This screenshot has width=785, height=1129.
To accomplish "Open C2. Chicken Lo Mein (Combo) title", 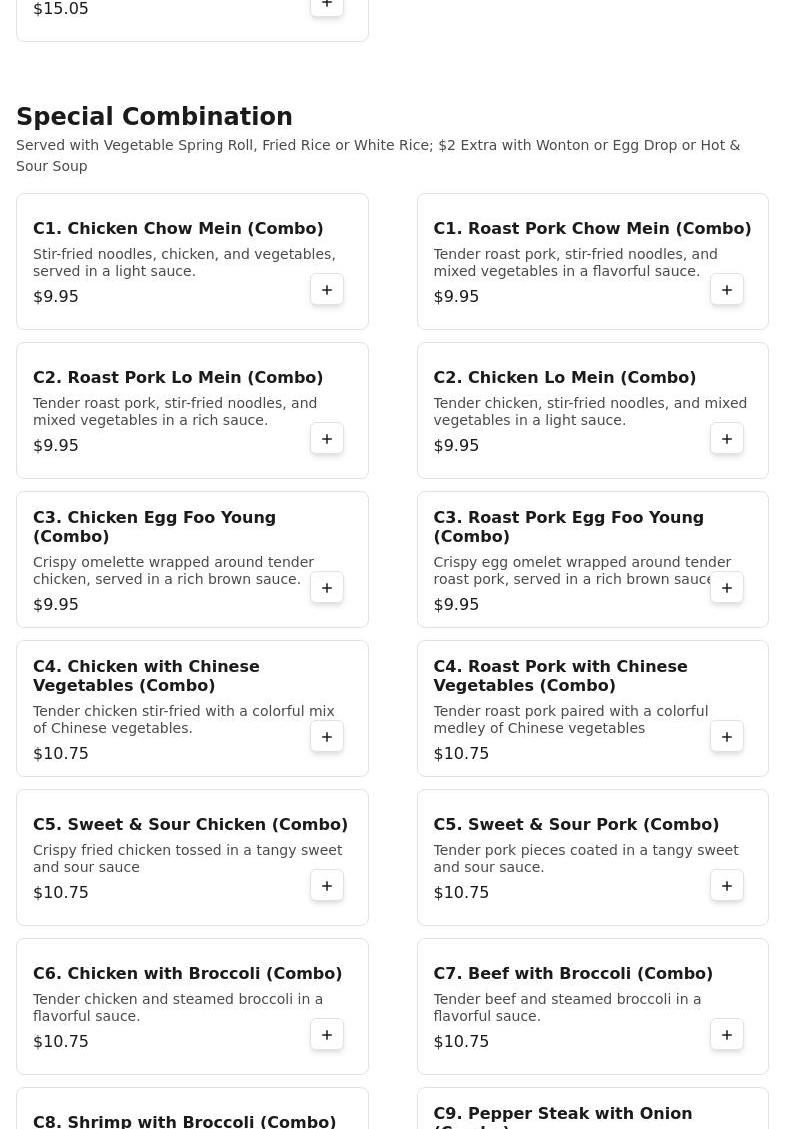I will click(x=565, y=377).
